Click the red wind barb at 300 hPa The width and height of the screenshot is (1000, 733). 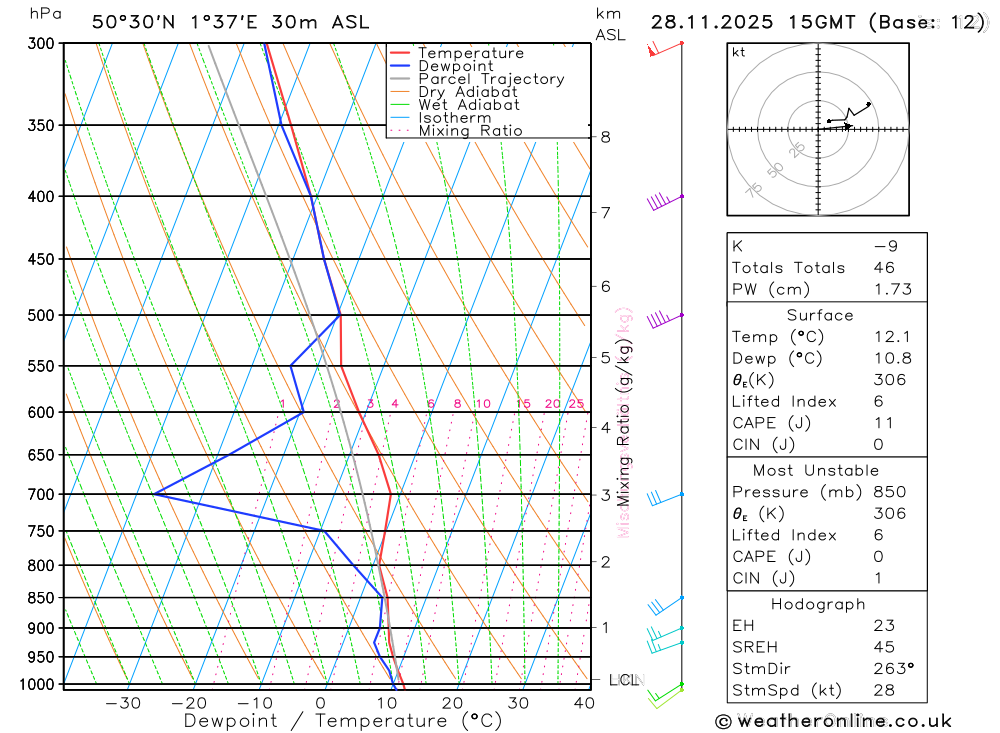(665, 49)
